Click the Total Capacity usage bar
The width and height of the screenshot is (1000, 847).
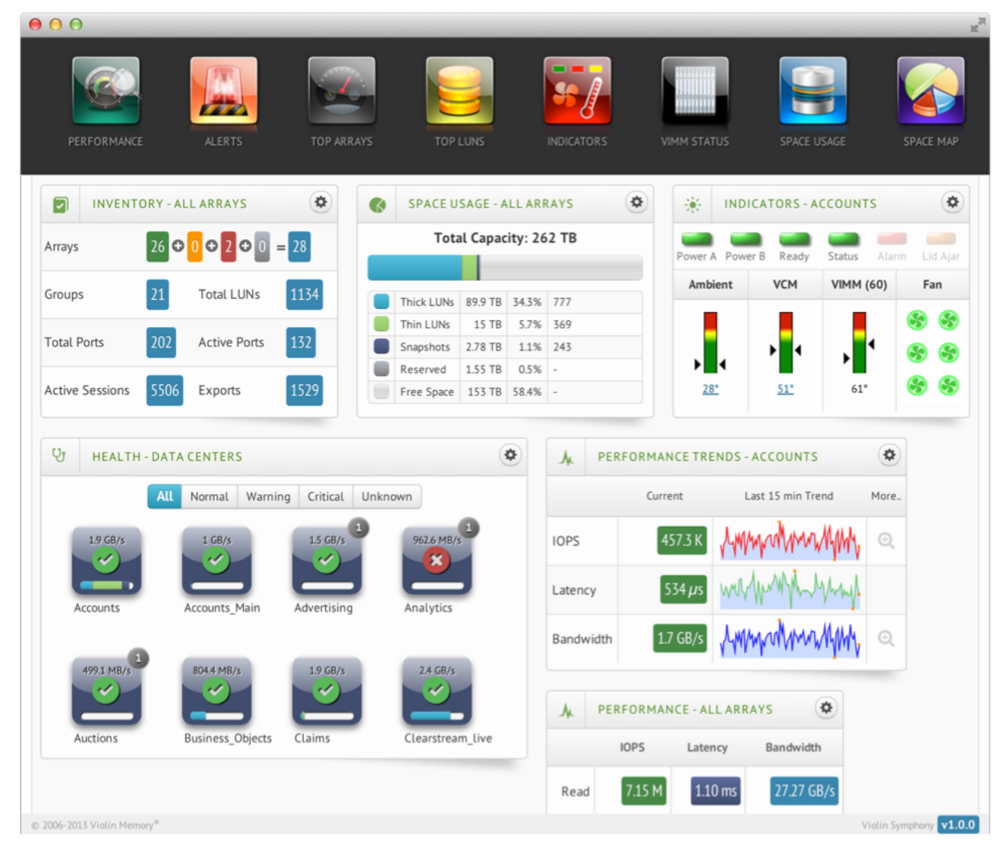(x=505, y=267)
